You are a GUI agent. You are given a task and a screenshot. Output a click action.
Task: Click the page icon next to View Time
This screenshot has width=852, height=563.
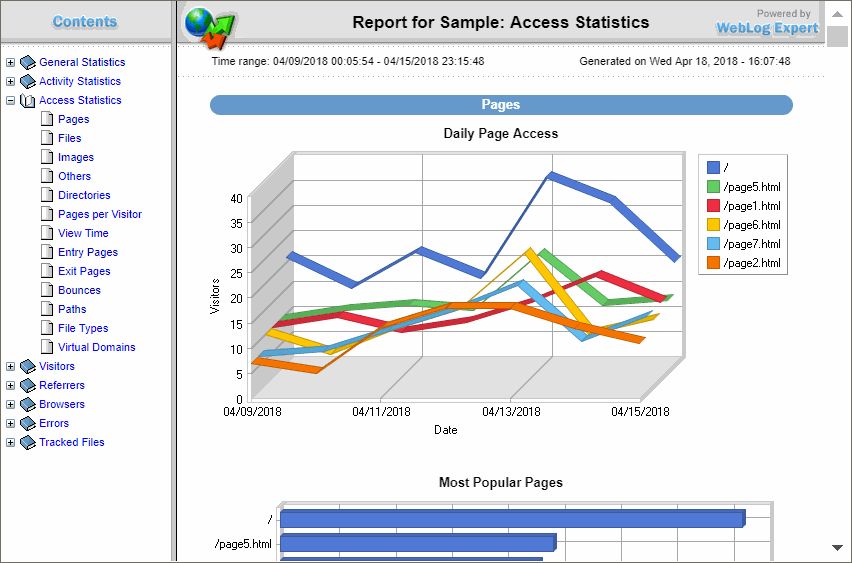[x=48, y=233]
